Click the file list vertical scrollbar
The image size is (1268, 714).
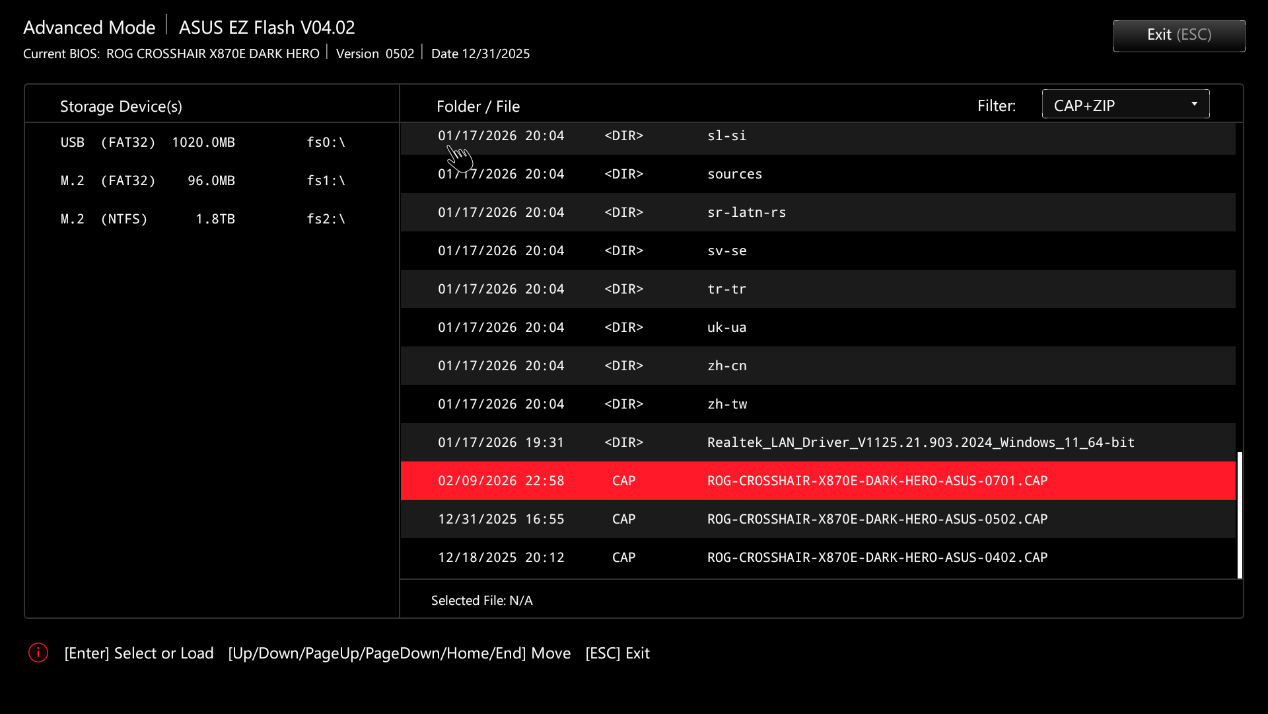(x=1239, y=514)
